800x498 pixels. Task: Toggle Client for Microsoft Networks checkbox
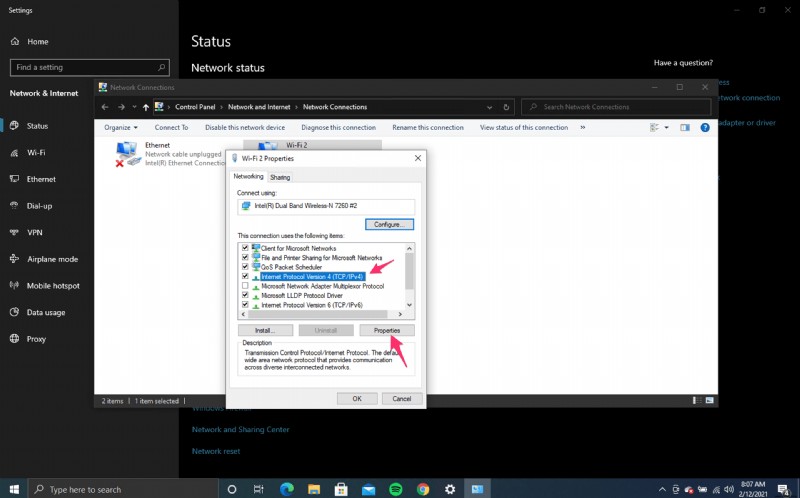tap(245, 248)
